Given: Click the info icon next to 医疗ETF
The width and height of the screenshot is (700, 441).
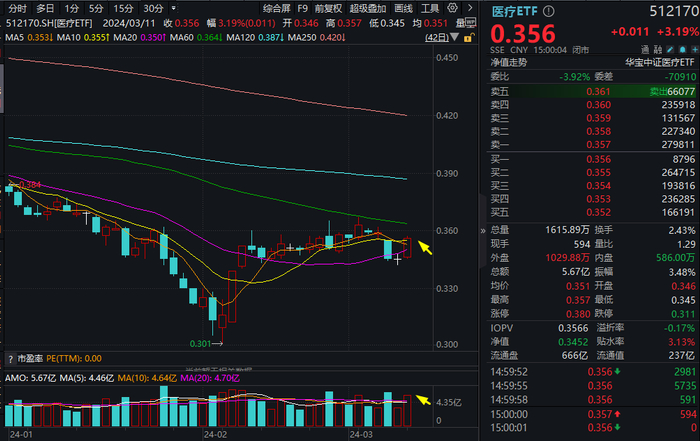Looking at the screenshot, I should [x=549, y=12].
